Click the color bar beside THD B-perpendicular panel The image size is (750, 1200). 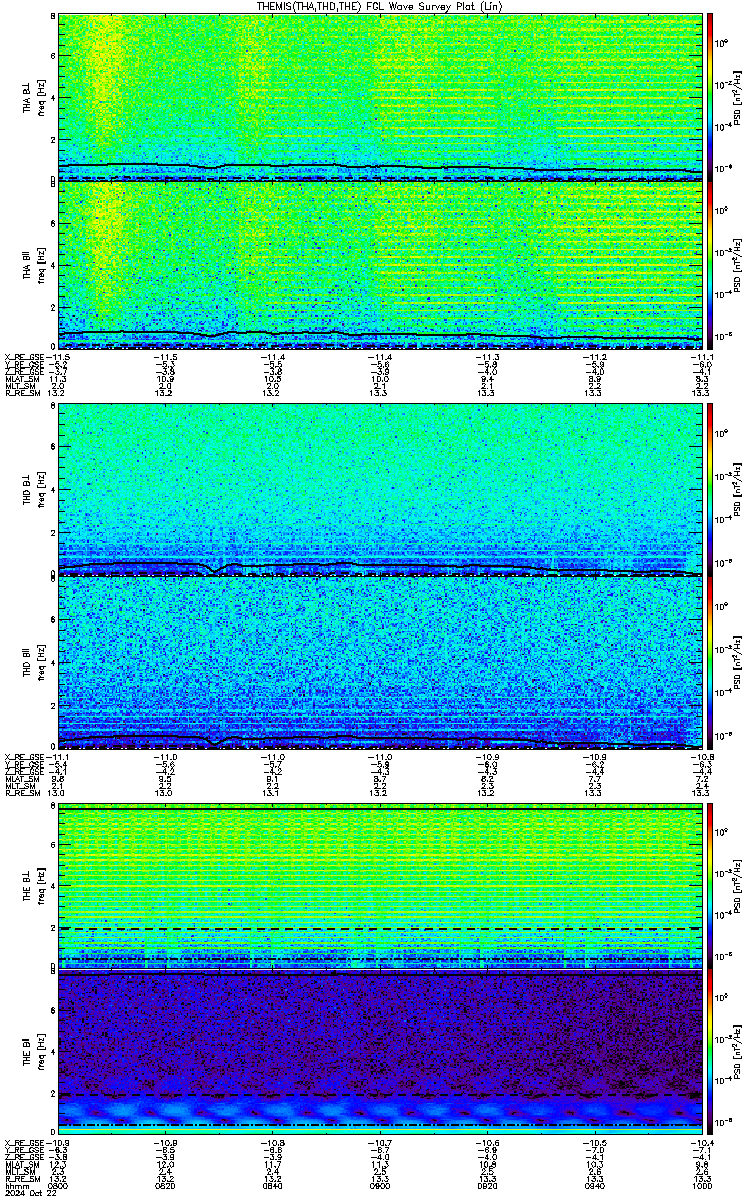[709, 489]
